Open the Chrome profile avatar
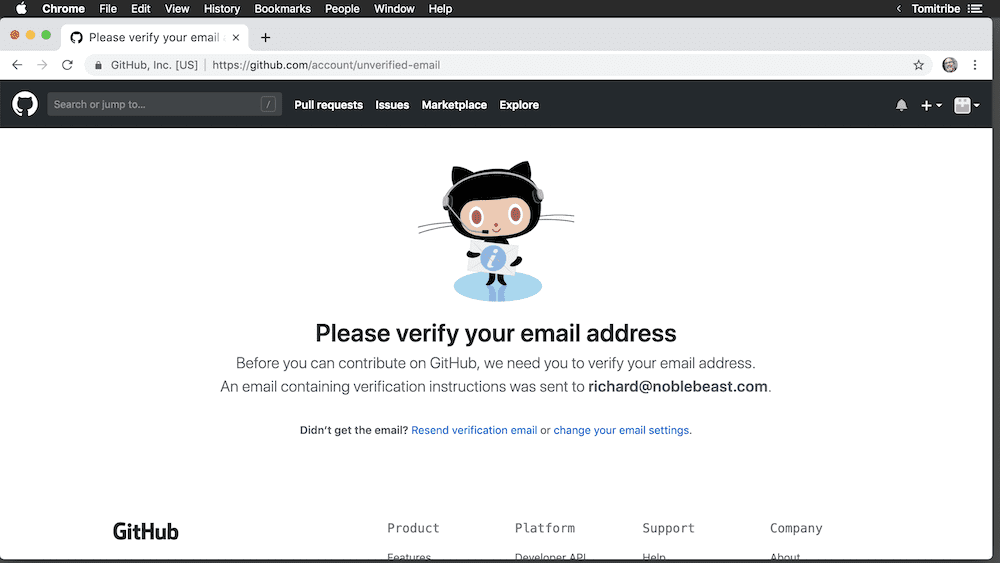Image resolution: width=1000 pixels, height=563 pixels. pyautogui.click(x=950, y=65)
